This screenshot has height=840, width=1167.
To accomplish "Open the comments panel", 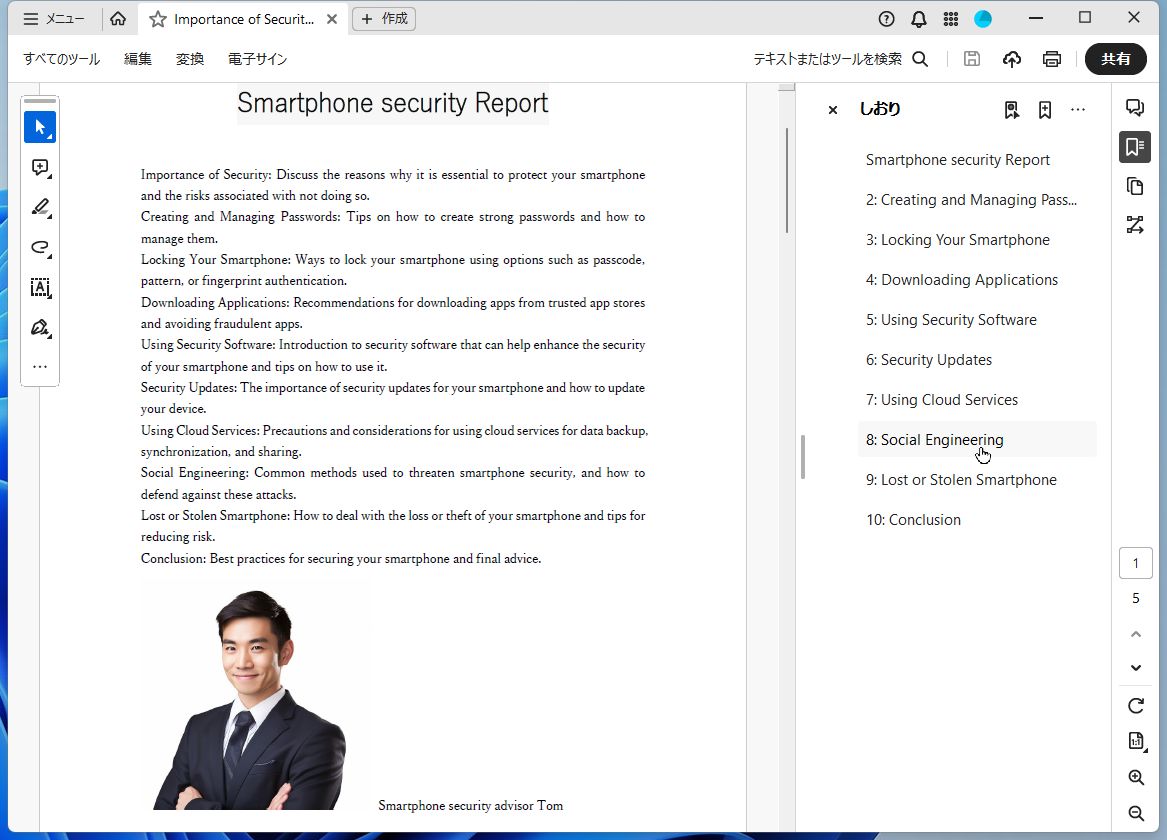I will (1135, 107).
